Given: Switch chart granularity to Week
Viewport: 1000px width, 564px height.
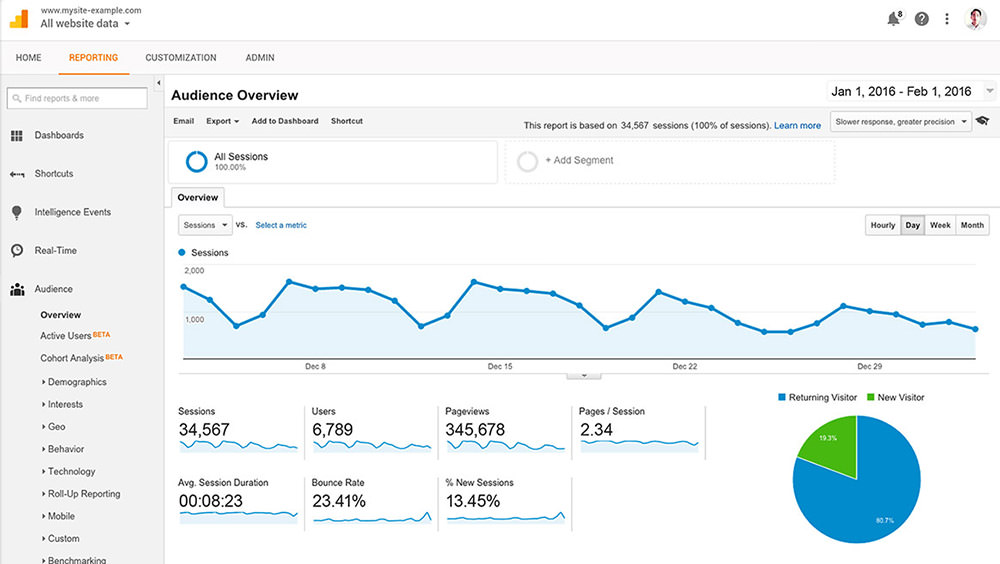Looking at the screenshot, I should click(940, 225).
